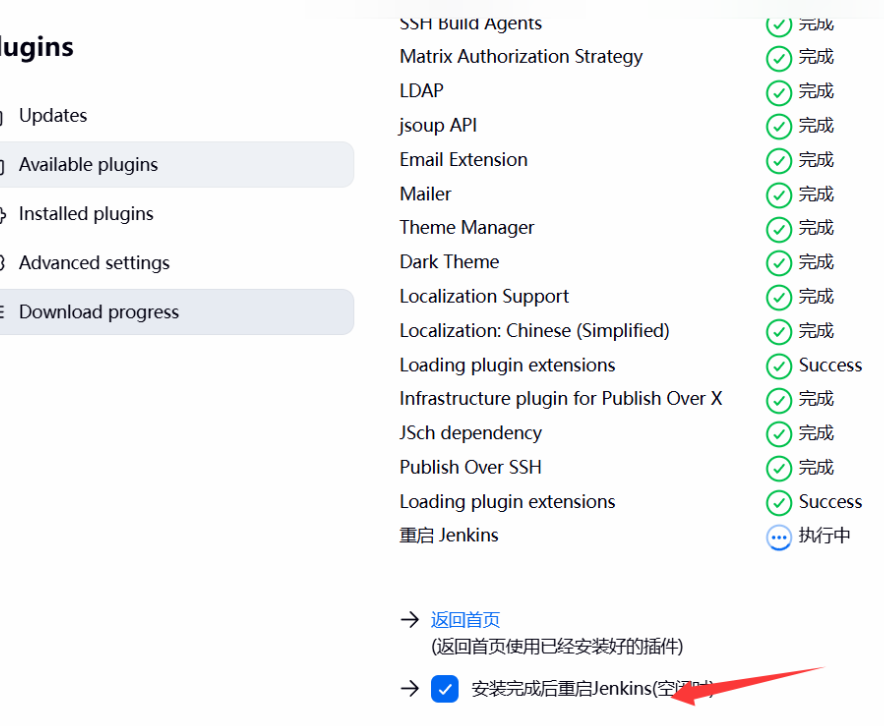Viewport: 884px width, 726px height.
Task: Click the 完成 status beside Publish Over SSH
Action: [x=816, y=467]
